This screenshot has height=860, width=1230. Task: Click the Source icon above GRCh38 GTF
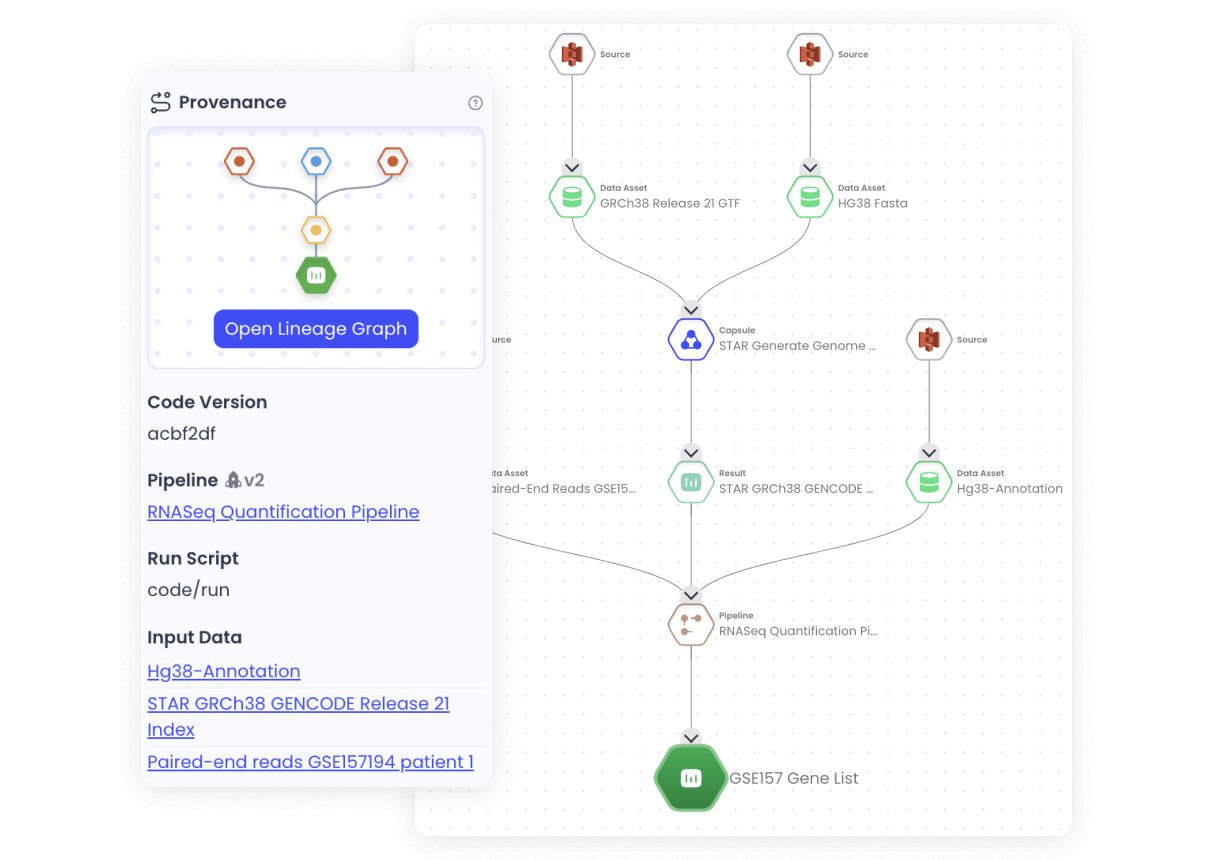[x=571, y=54]
